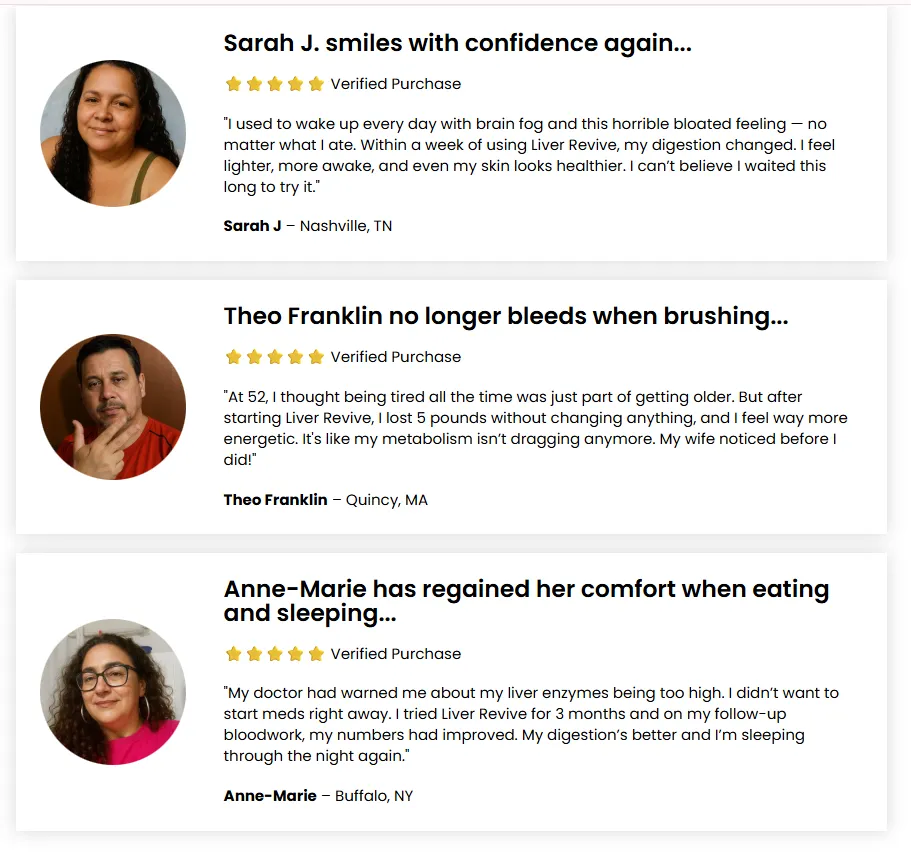
Task: Click the first star in Theo Franklin's rating
Action: coord(234,357)
